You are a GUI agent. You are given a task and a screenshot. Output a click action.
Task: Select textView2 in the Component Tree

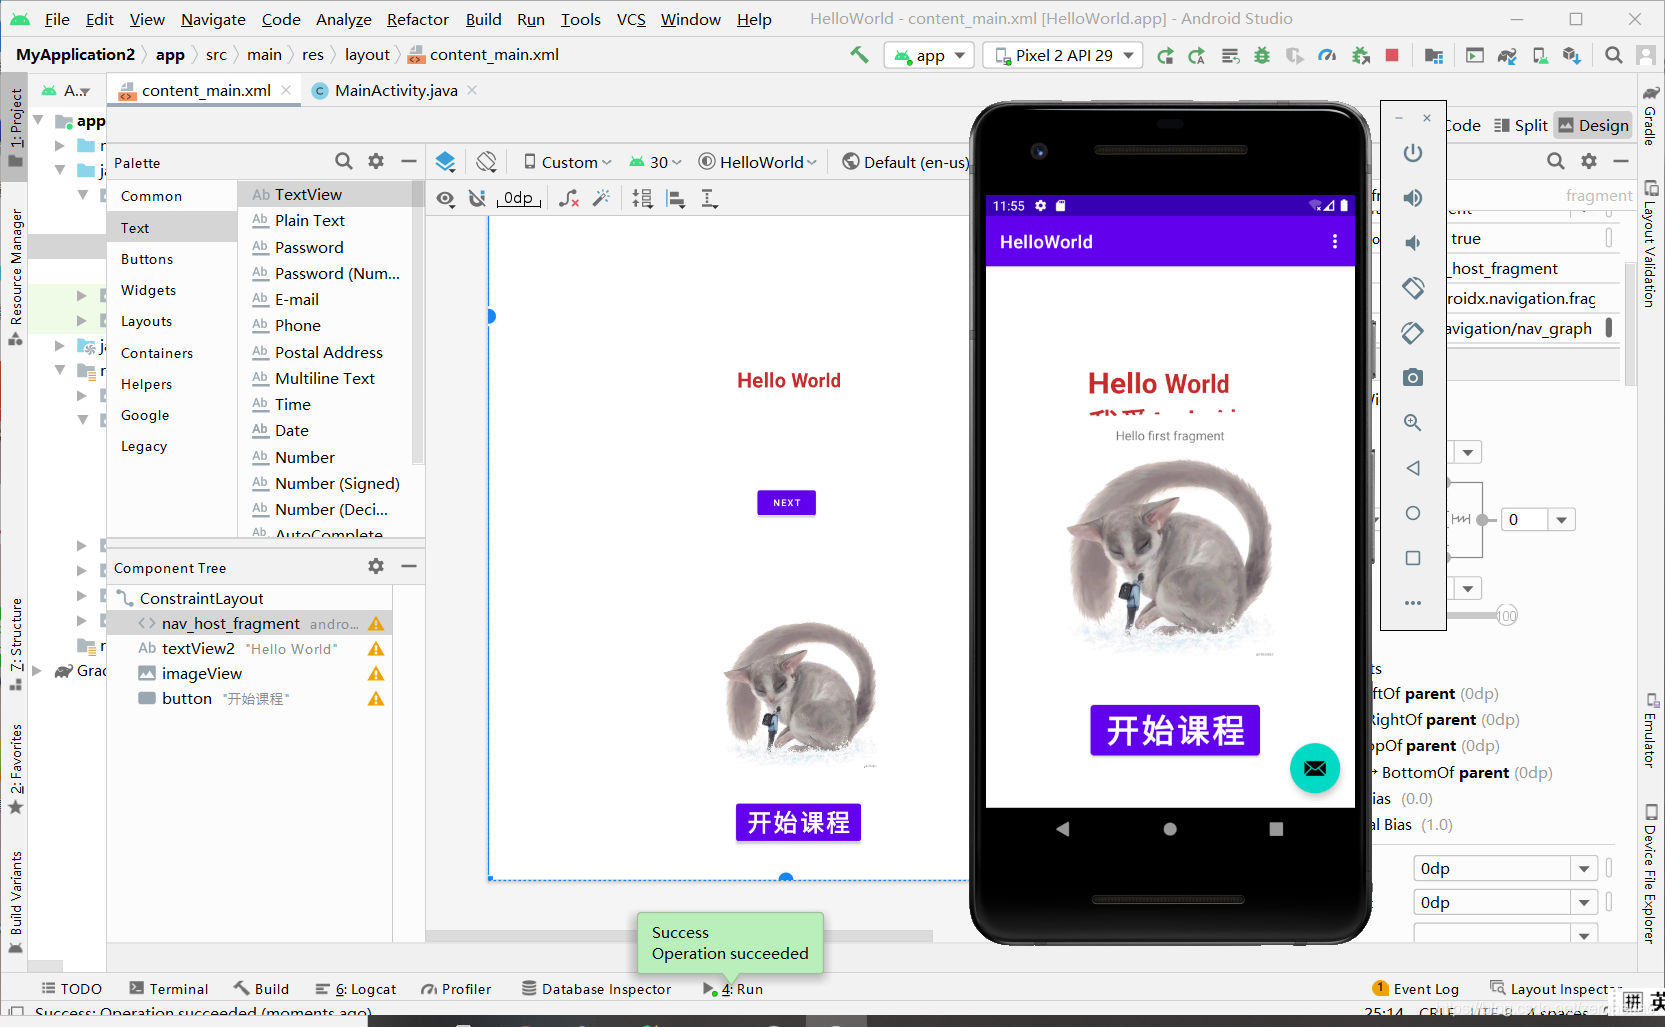[197, 648]
